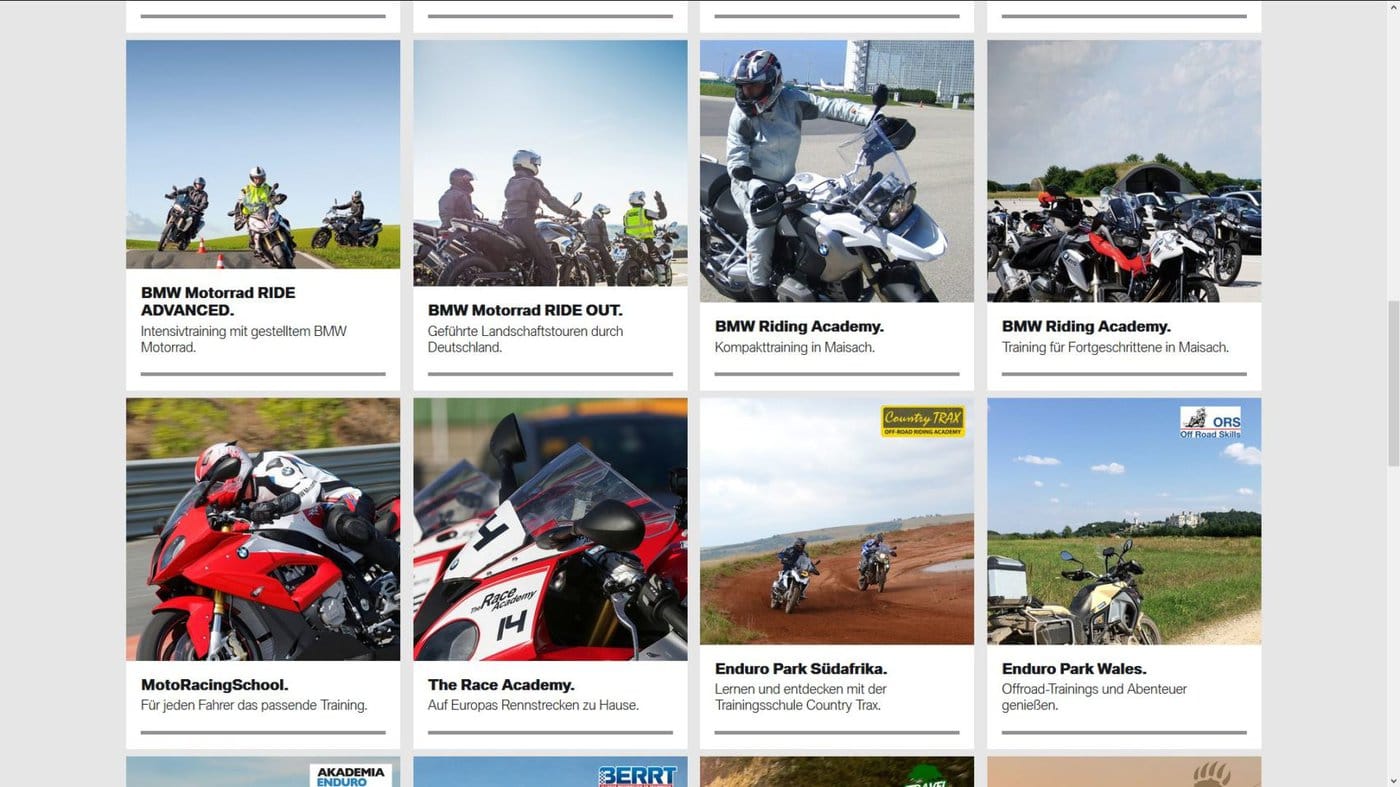
Task: Open the BMW Motorrad RIDE OUT photo
Action: tap(550, 163)
